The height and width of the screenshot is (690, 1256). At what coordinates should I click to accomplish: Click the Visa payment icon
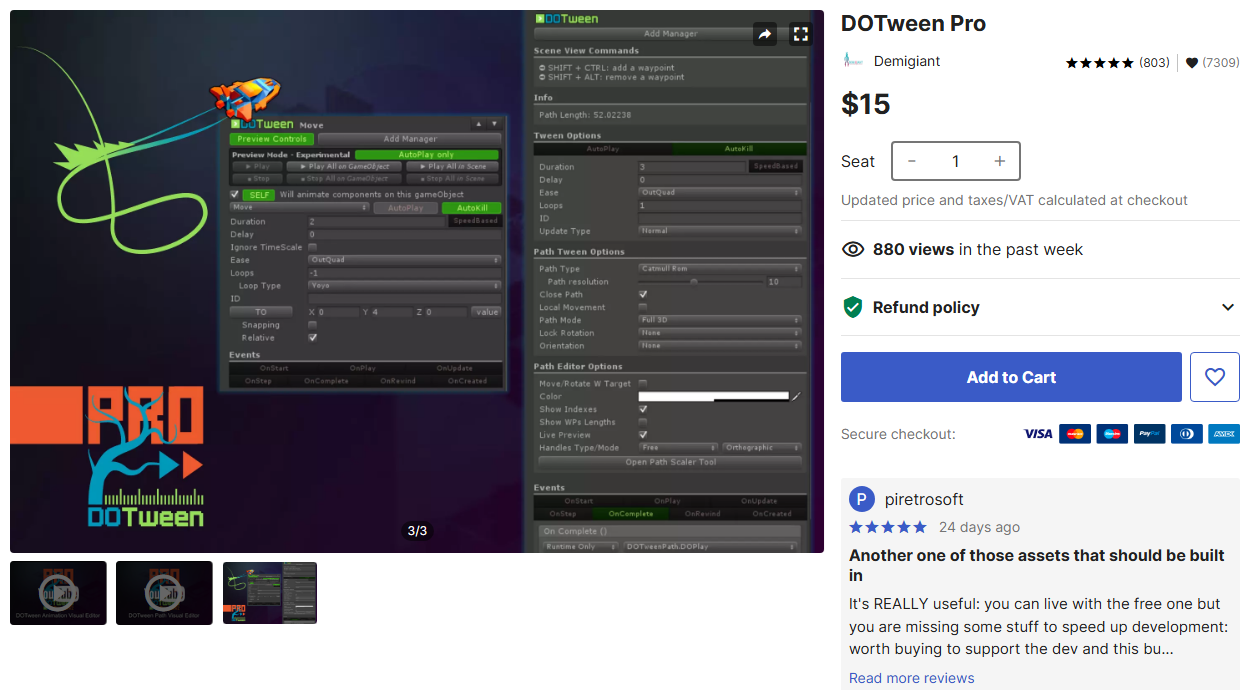pos(1038,434)
